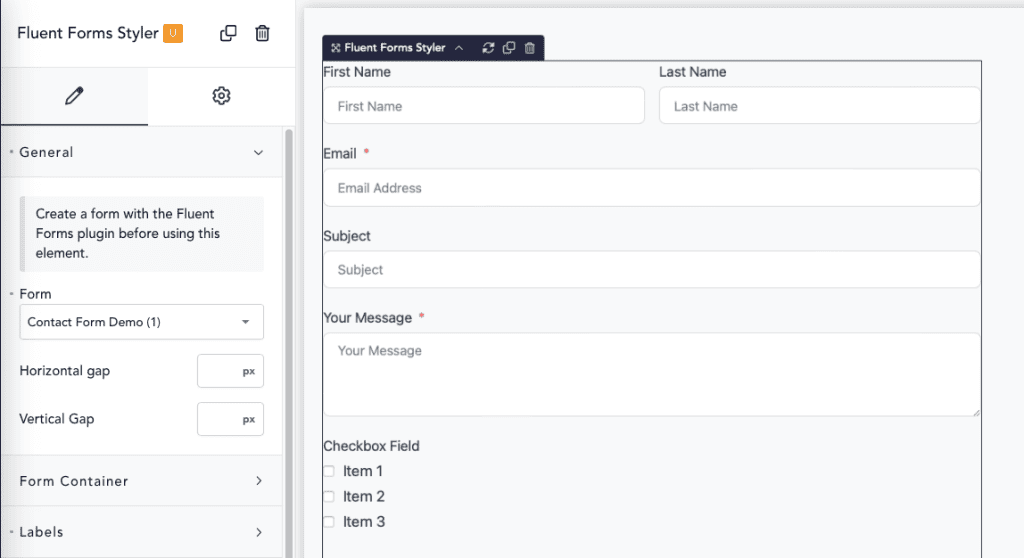Click the copy icon on Fluent Forms Styler bar
1024x558 pixels.
click(509, 48)
